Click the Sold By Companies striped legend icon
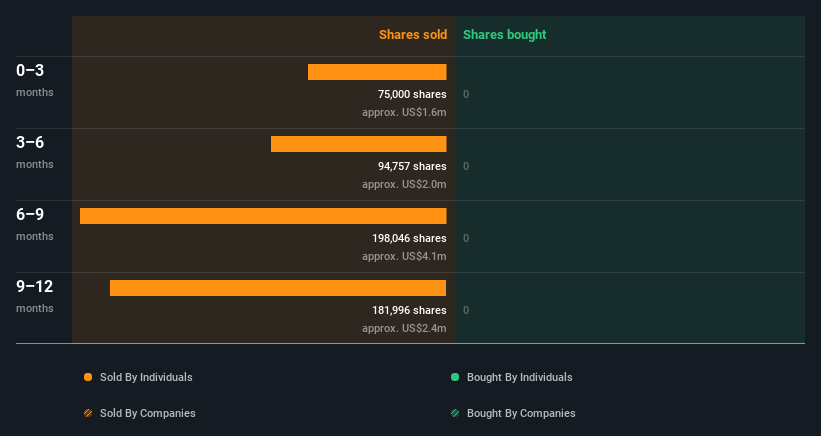Screen dimensions: 821x436 coord(88,413)
